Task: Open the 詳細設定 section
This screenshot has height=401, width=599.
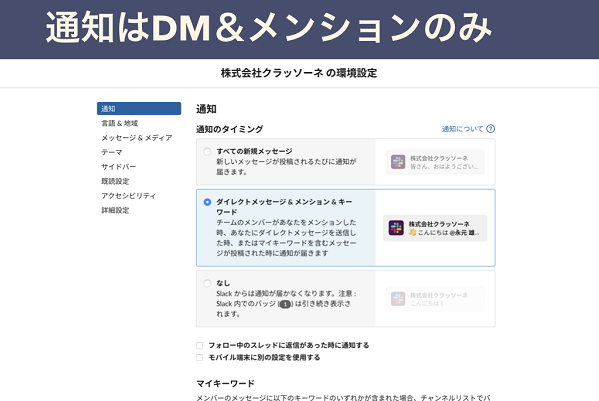Action: (115, 210)
